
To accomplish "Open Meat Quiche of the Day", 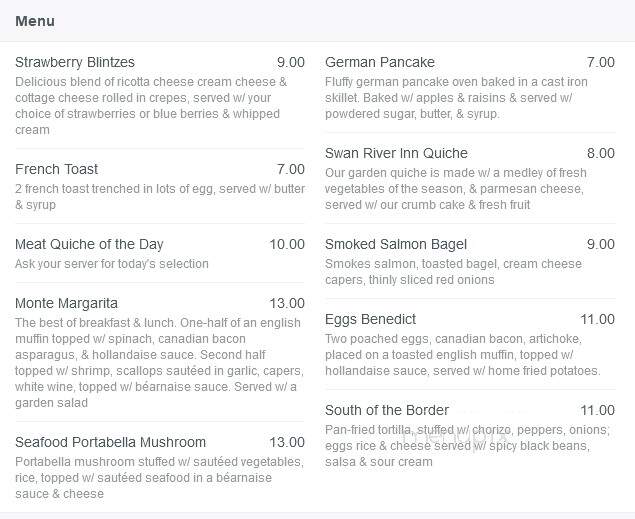I will click(89, 245).
